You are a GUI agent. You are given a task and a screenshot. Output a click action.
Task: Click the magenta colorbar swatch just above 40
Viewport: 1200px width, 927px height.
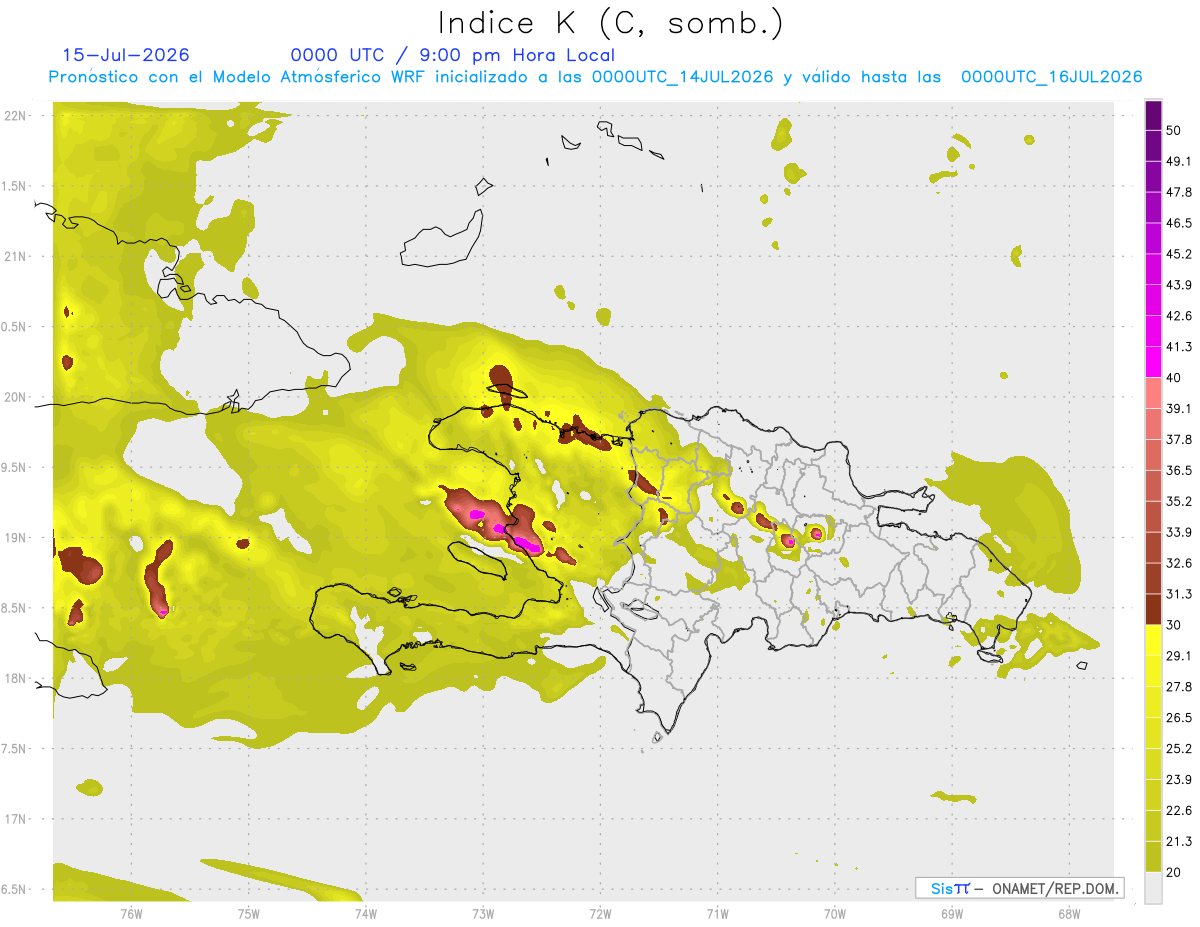(x=1153, y=362)
